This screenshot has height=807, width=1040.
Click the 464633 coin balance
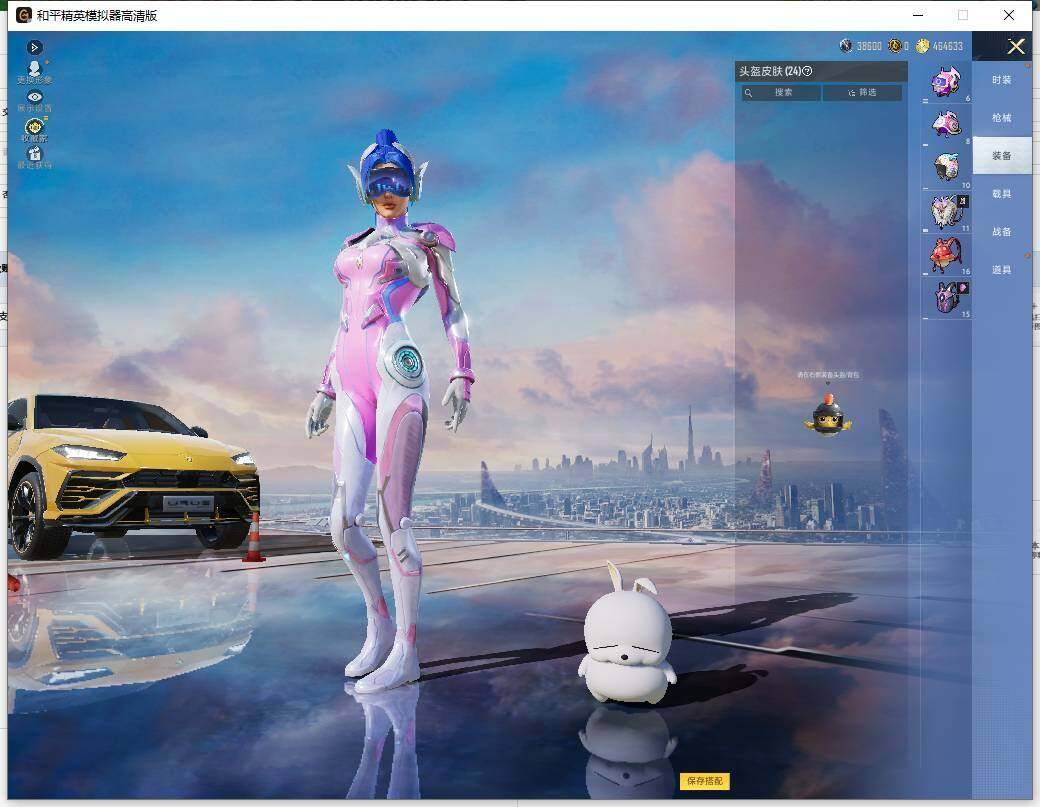click(x=948, y=46)
